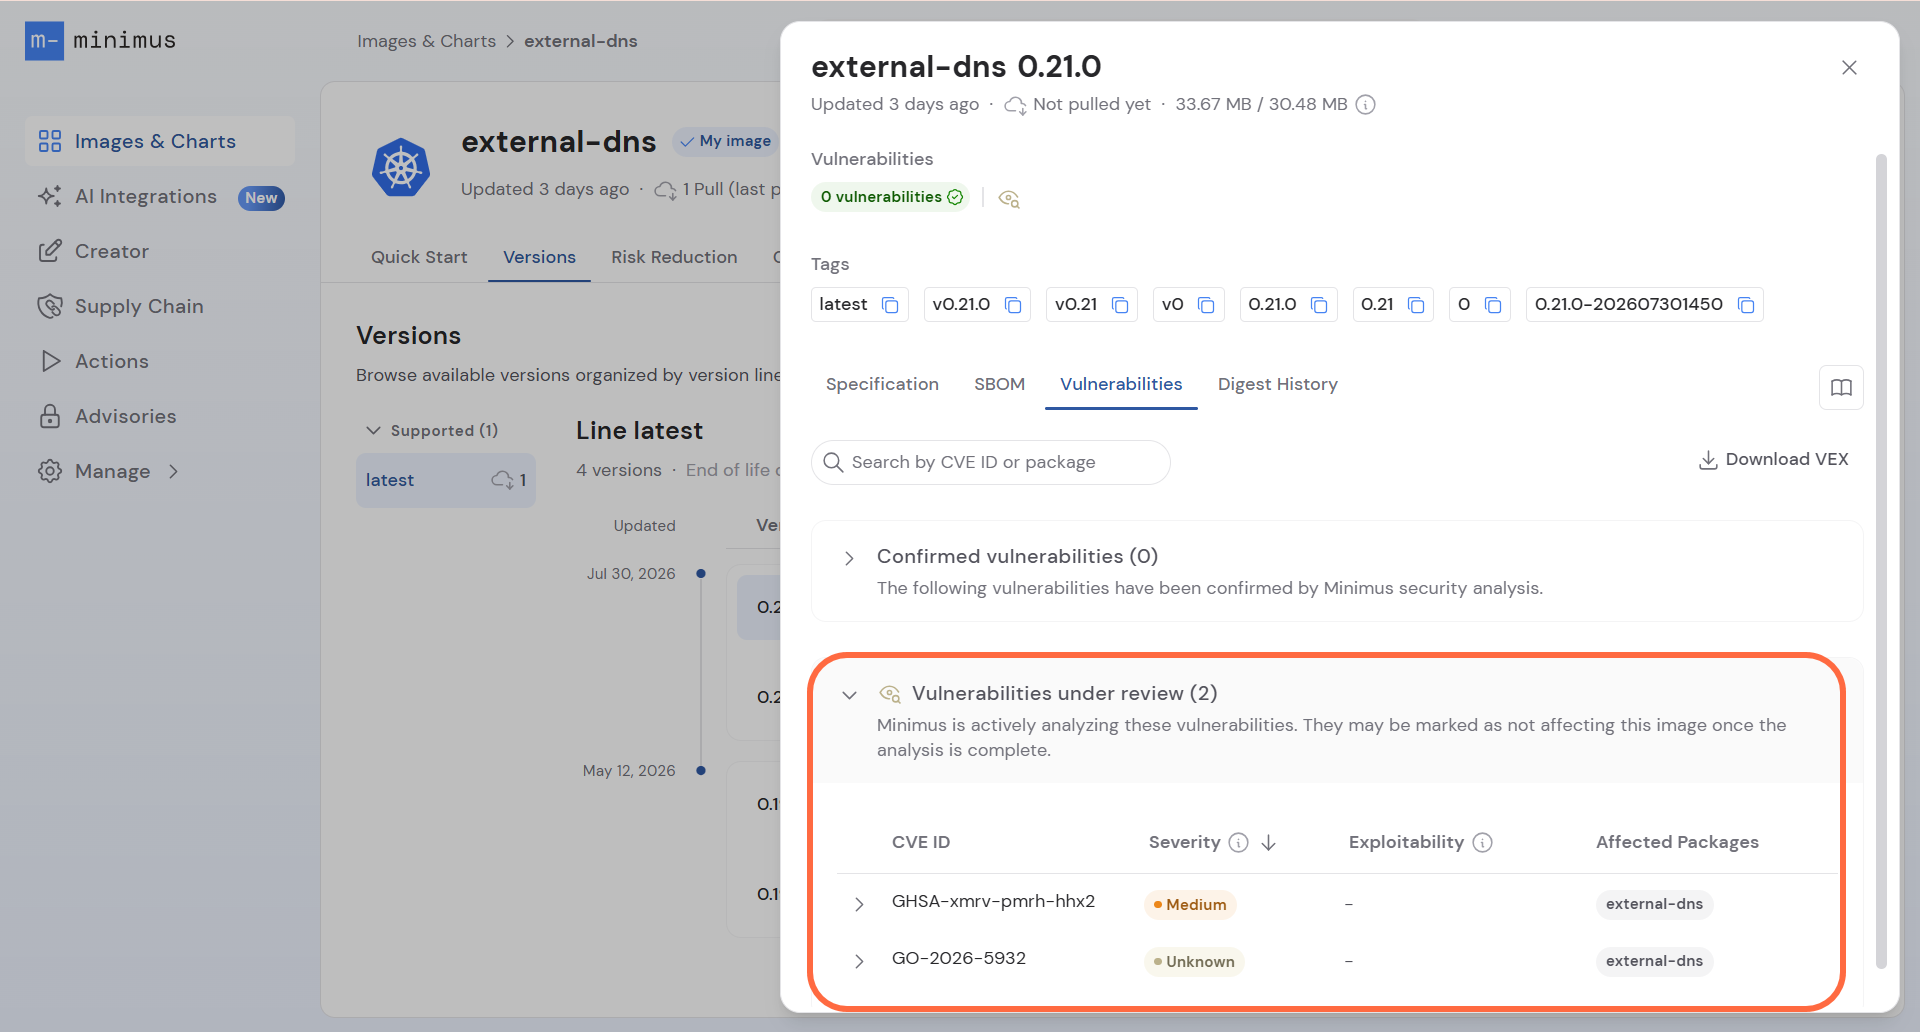The image size is (1920, 1032).
Task: Expand Confirmed vulnerabilities (0) section
Action: point(849,558)
